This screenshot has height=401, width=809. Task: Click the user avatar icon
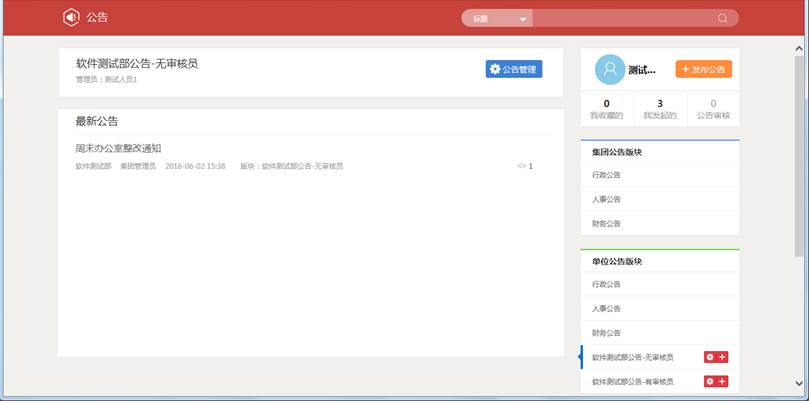(x=609, y=69)
